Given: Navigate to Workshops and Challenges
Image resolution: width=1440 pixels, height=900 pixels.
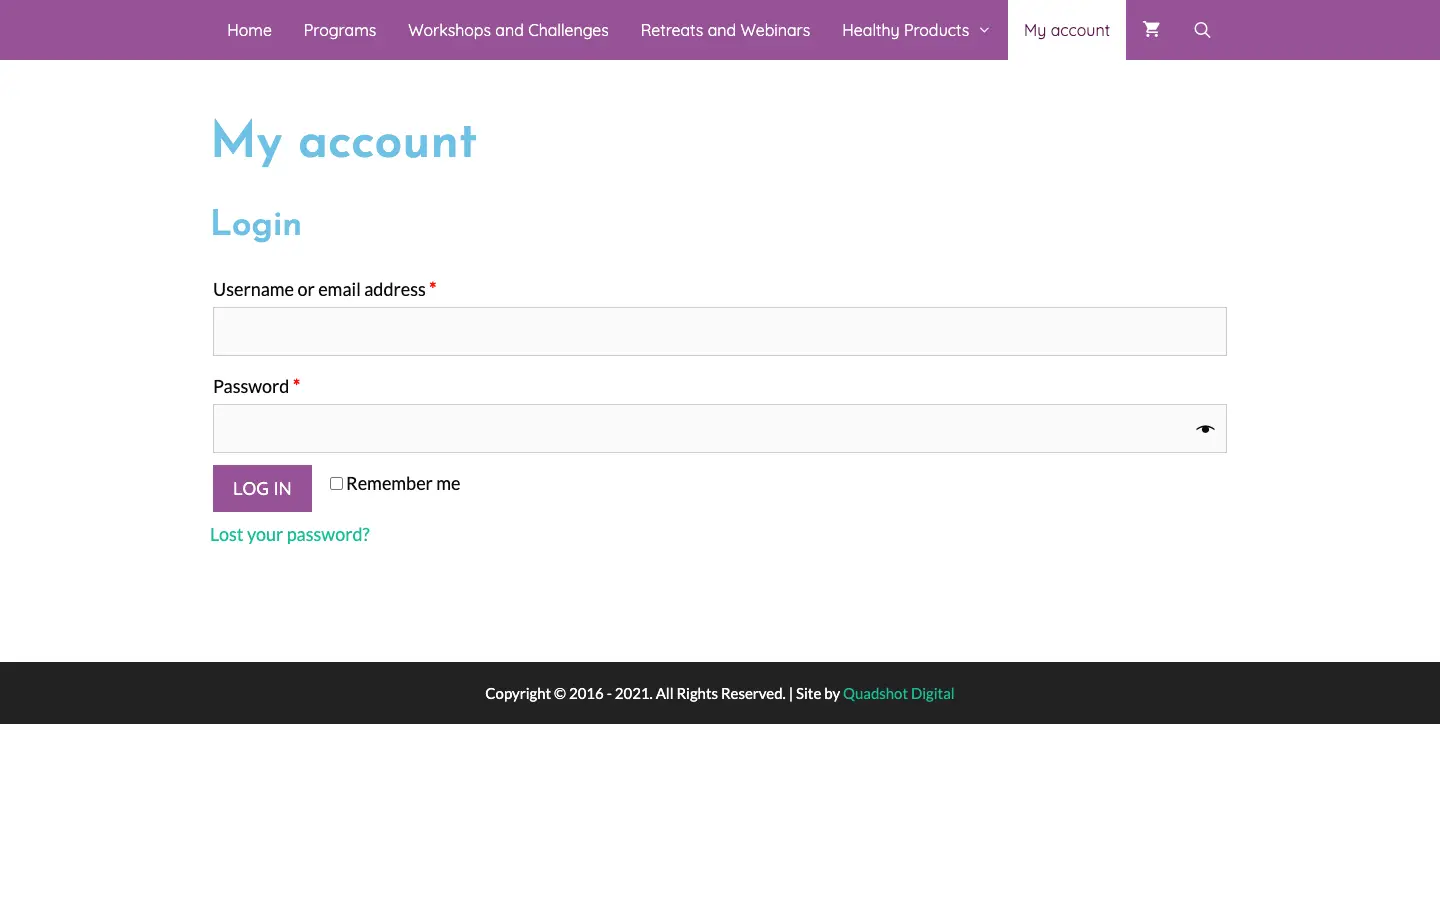Looking at the screenshot, I should [508, 30].
